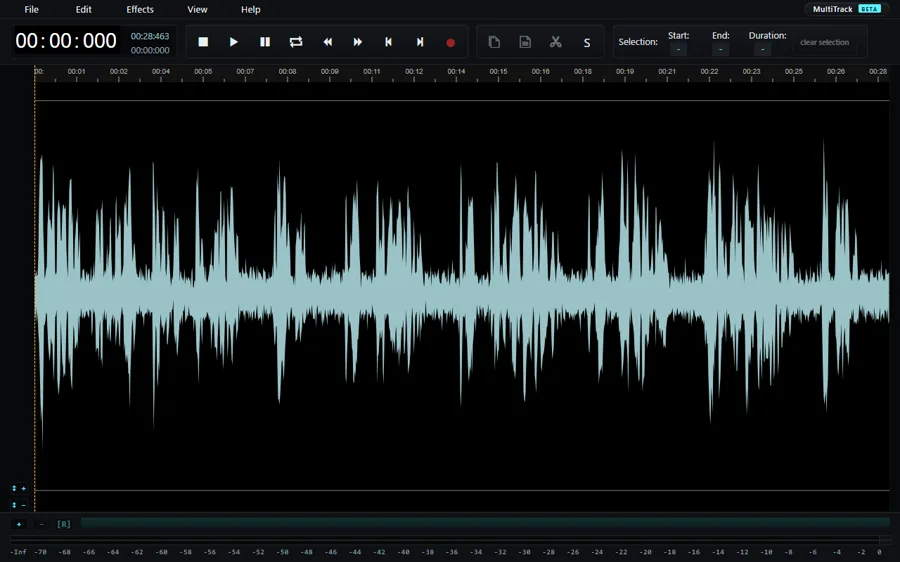Click the horizontal zoom scrollbar strip
The height and width of the screenshot is (562, 900).
[485, 523]
